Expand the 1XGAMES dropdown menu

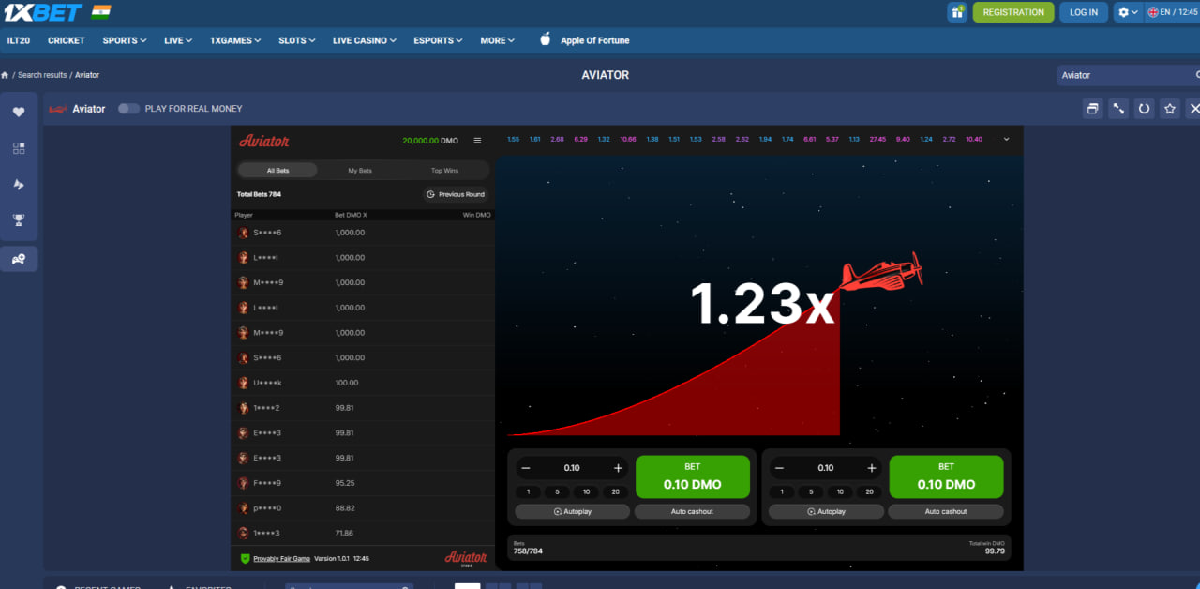(236, 40)
